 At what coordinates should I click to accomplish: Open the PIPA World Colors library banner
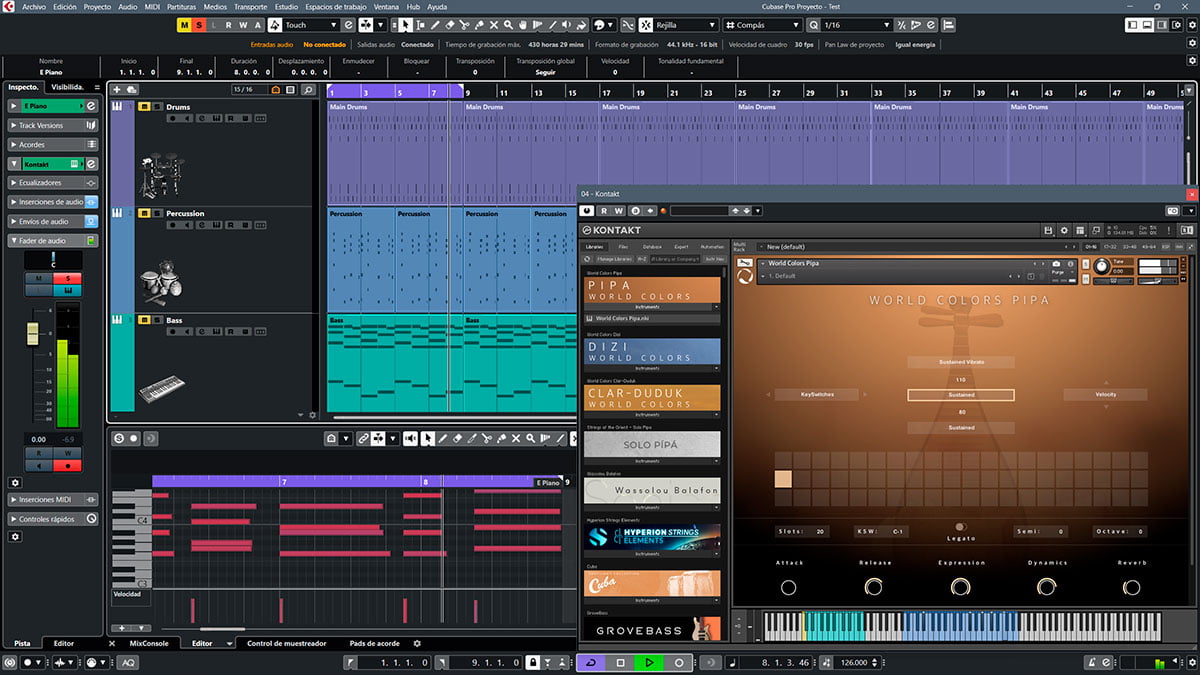coord(651,290)
